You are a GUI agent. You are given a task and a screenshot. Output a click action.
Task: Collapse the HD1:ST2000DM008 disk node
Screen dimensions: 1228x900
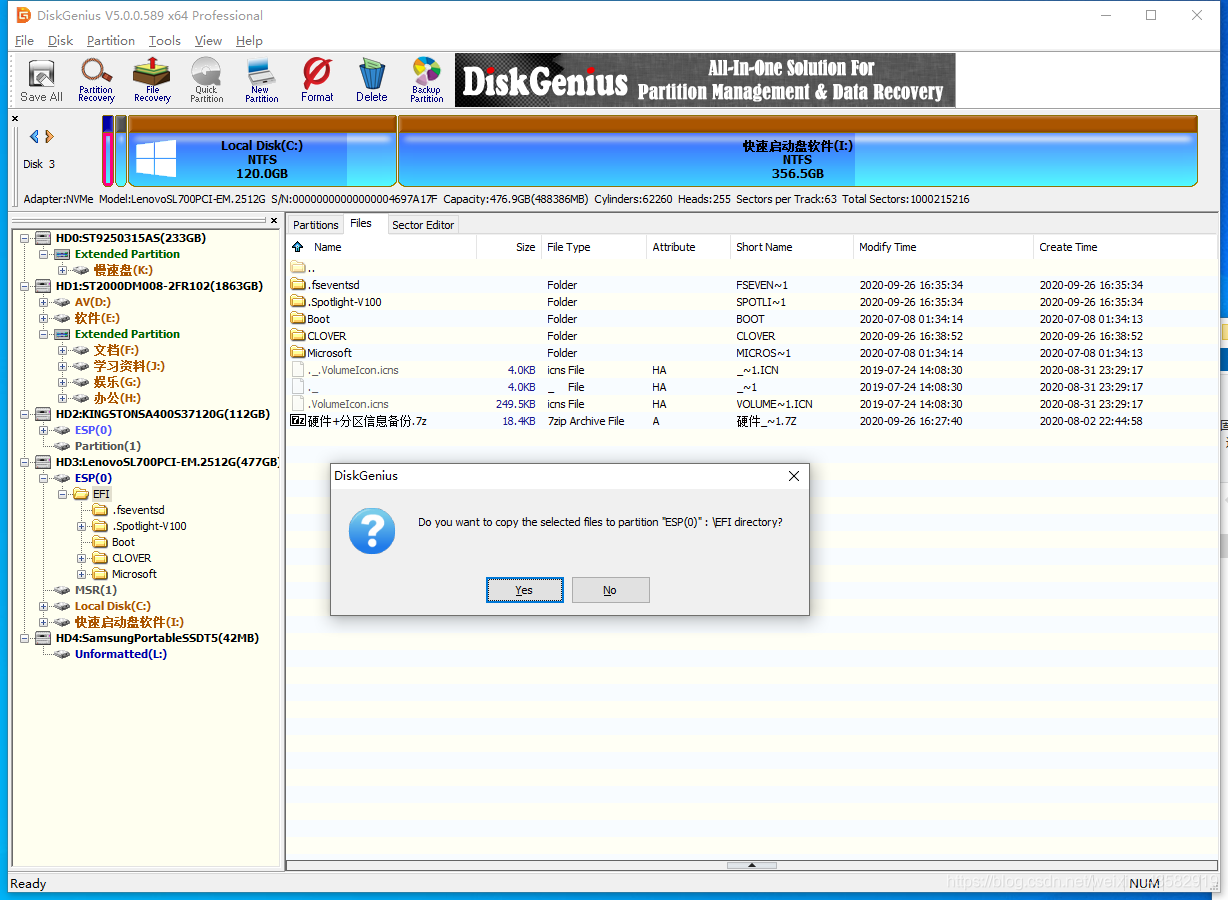coord(24,286)
